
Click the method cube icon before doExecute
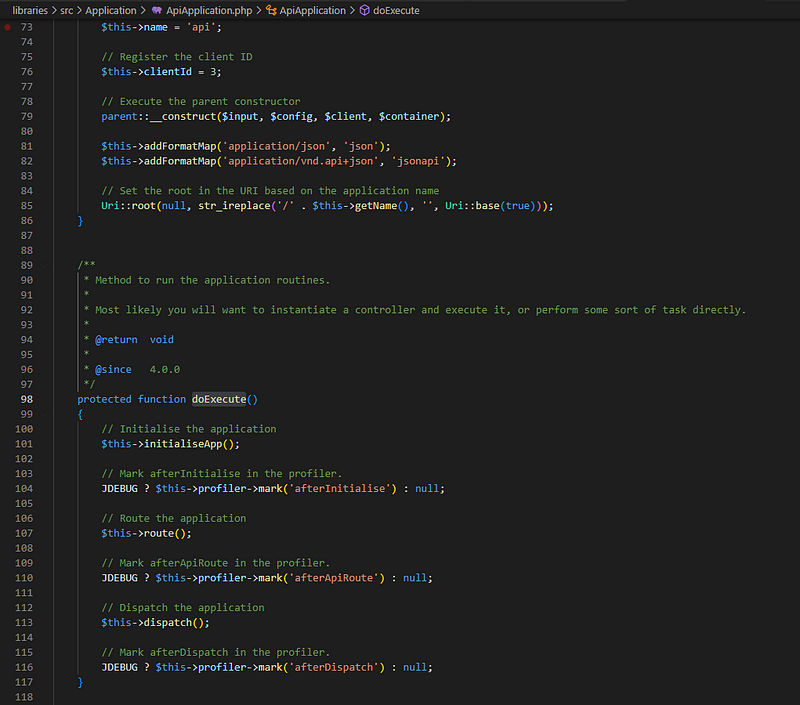pos(363,10)
